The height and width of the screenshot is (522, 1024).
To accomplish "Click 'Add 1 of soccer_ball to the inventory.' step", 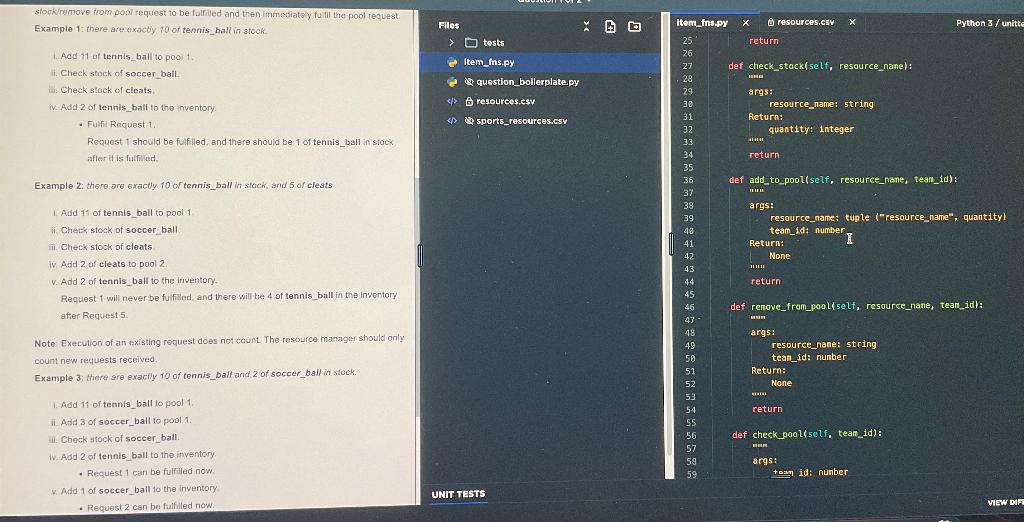I will [139, 489].
